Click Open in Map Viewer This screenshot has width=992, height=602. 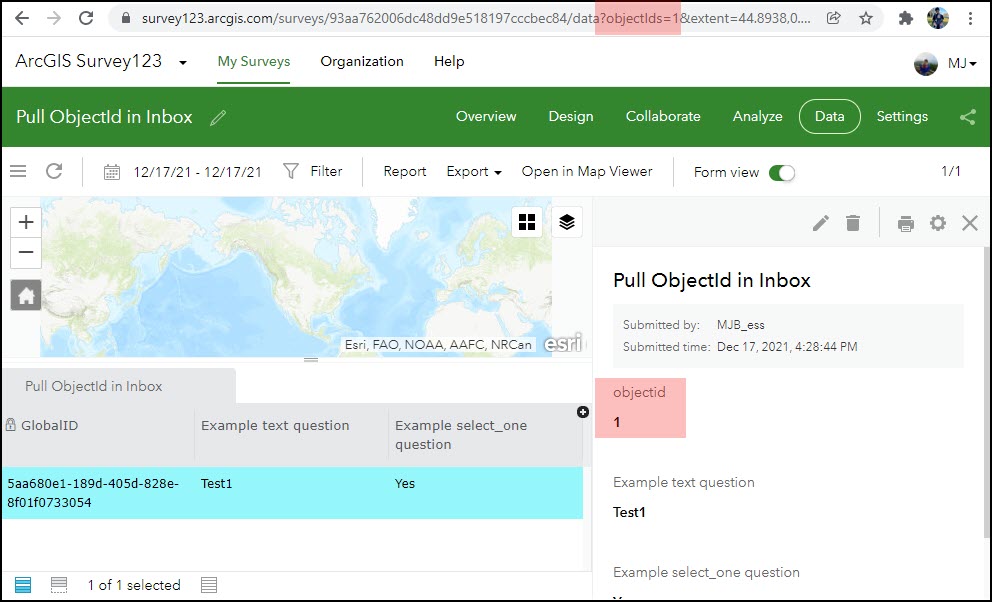588,171
